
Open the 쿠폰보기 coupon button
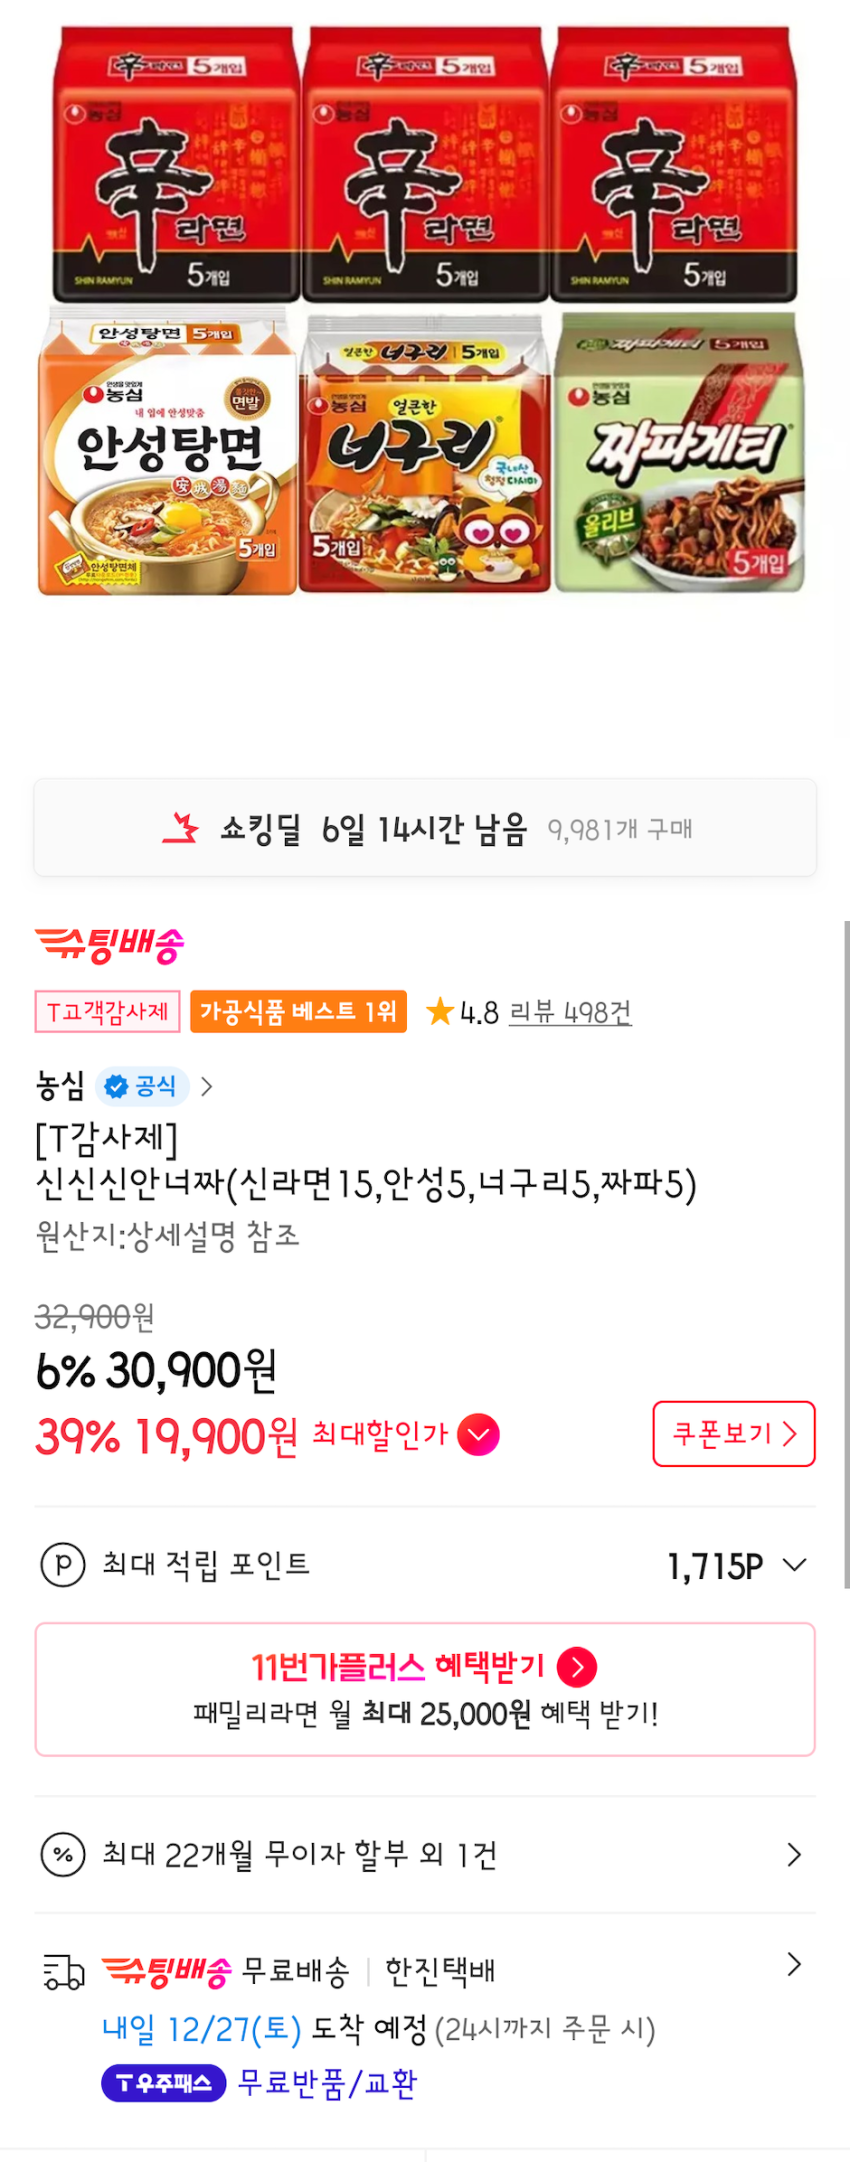point(734,1434)
